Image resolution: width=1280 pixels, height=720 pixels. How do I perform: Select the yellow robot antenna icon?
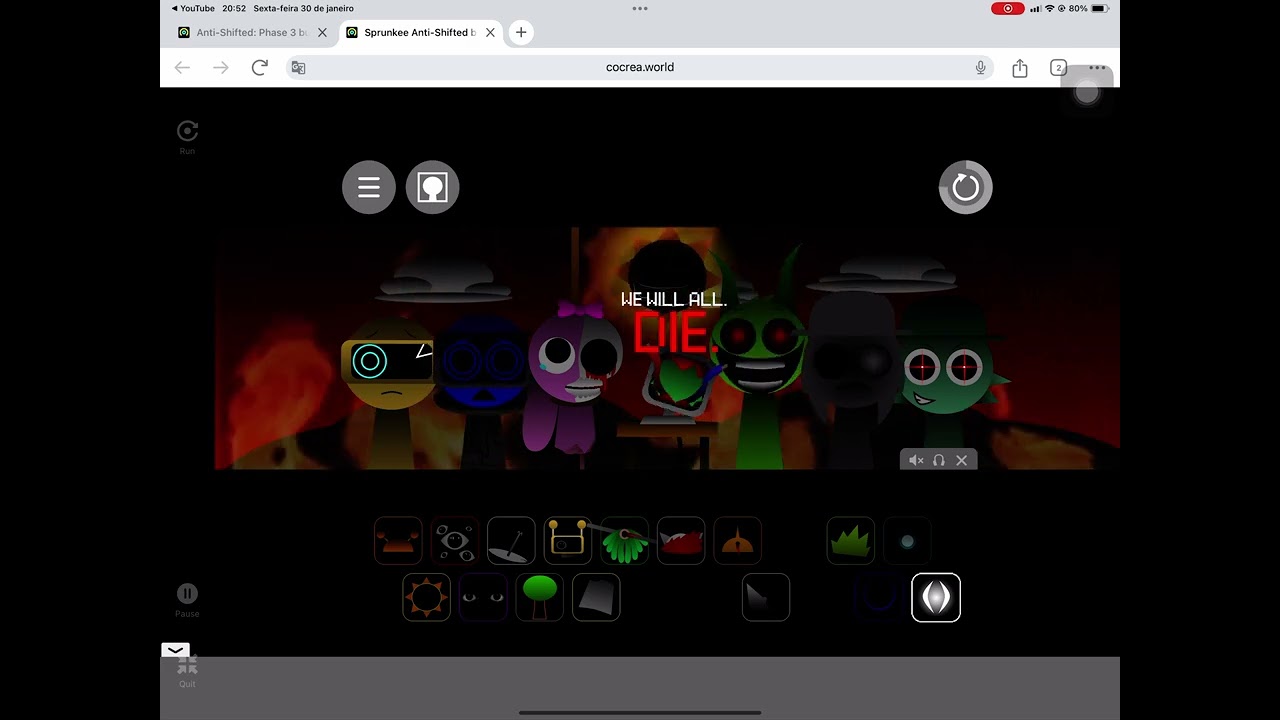point(568,541)
